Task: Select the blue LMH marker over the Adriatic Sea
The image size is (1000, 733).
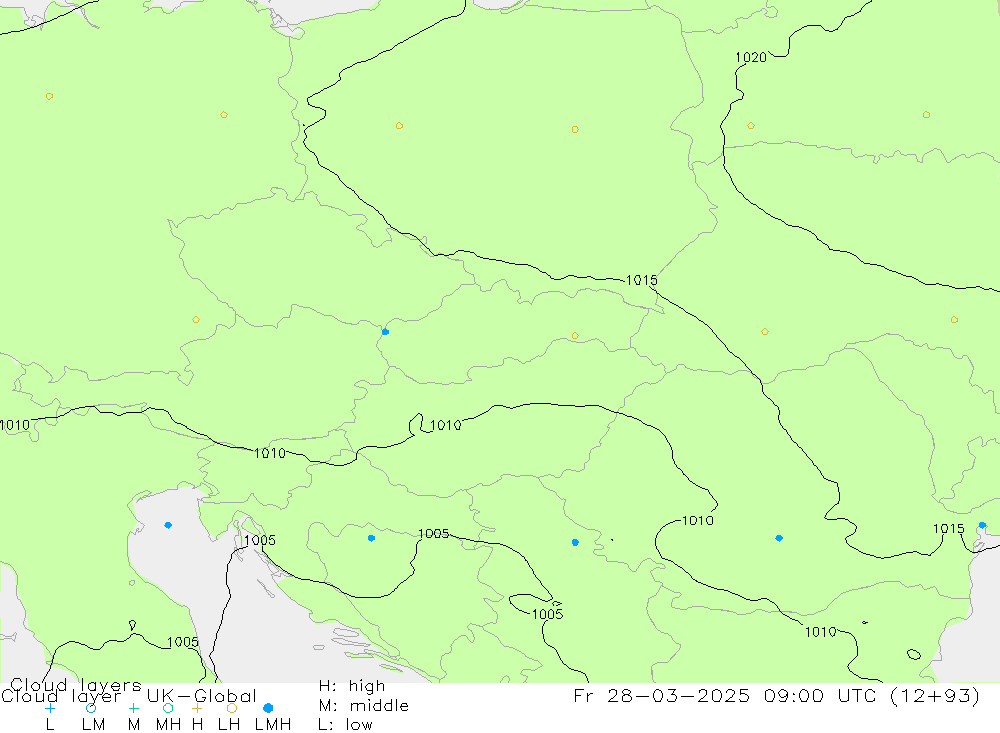Action: tap(168, 525)
